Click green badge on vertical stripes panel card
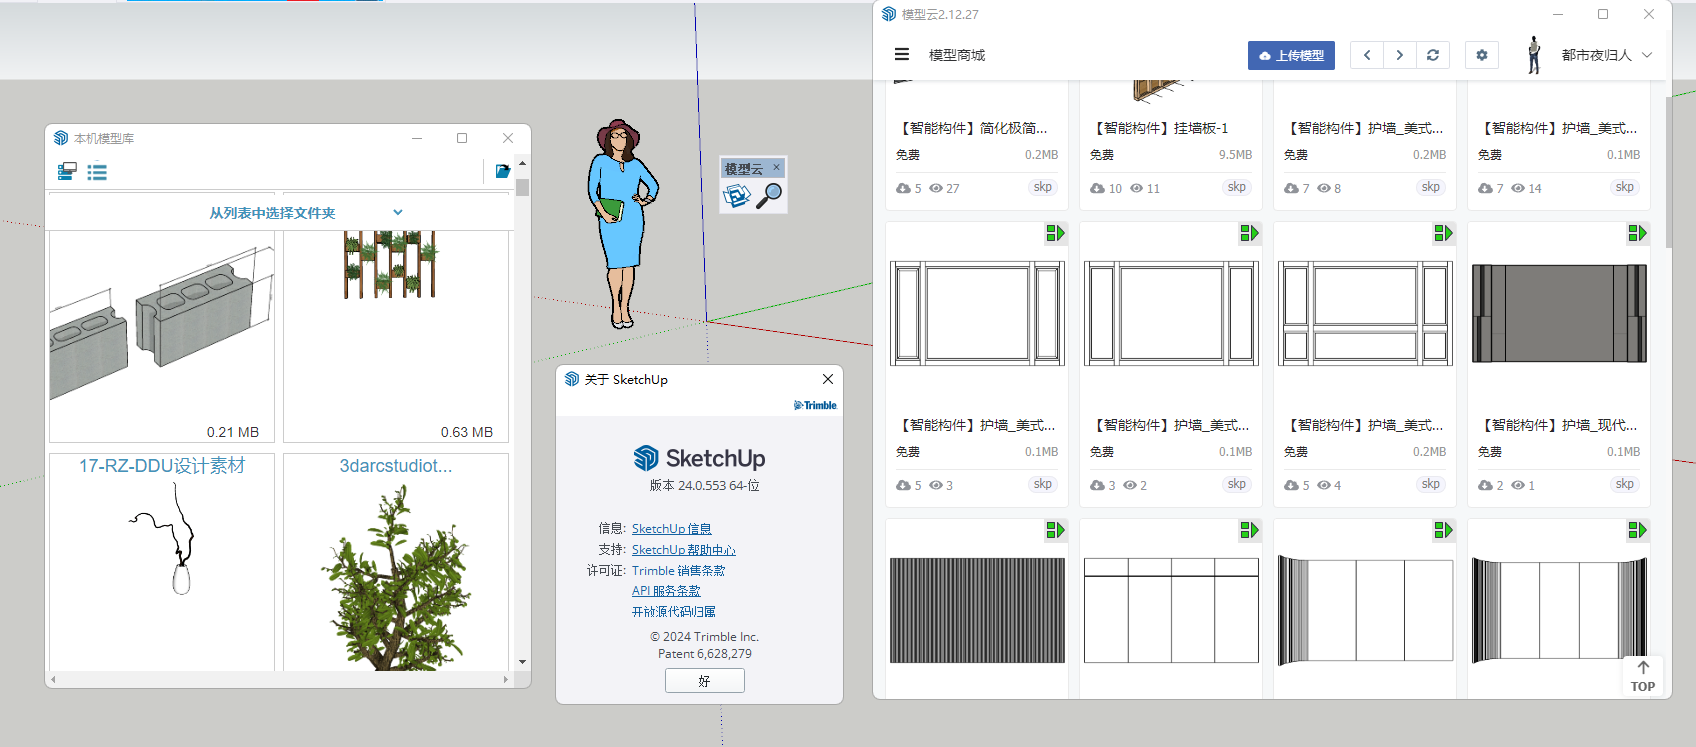Screen dimensions: 1696x747 [x=1055, y=530]
